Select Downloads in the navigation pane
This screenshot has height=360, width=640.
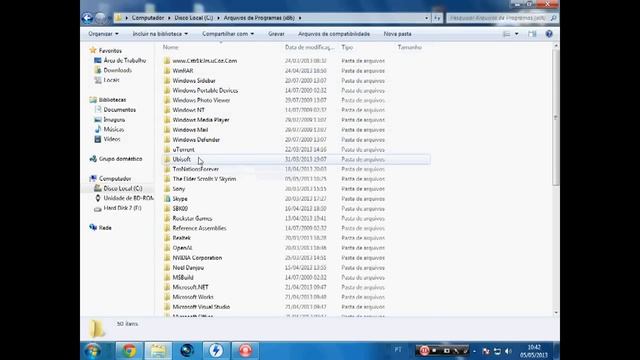coord(118,70)
